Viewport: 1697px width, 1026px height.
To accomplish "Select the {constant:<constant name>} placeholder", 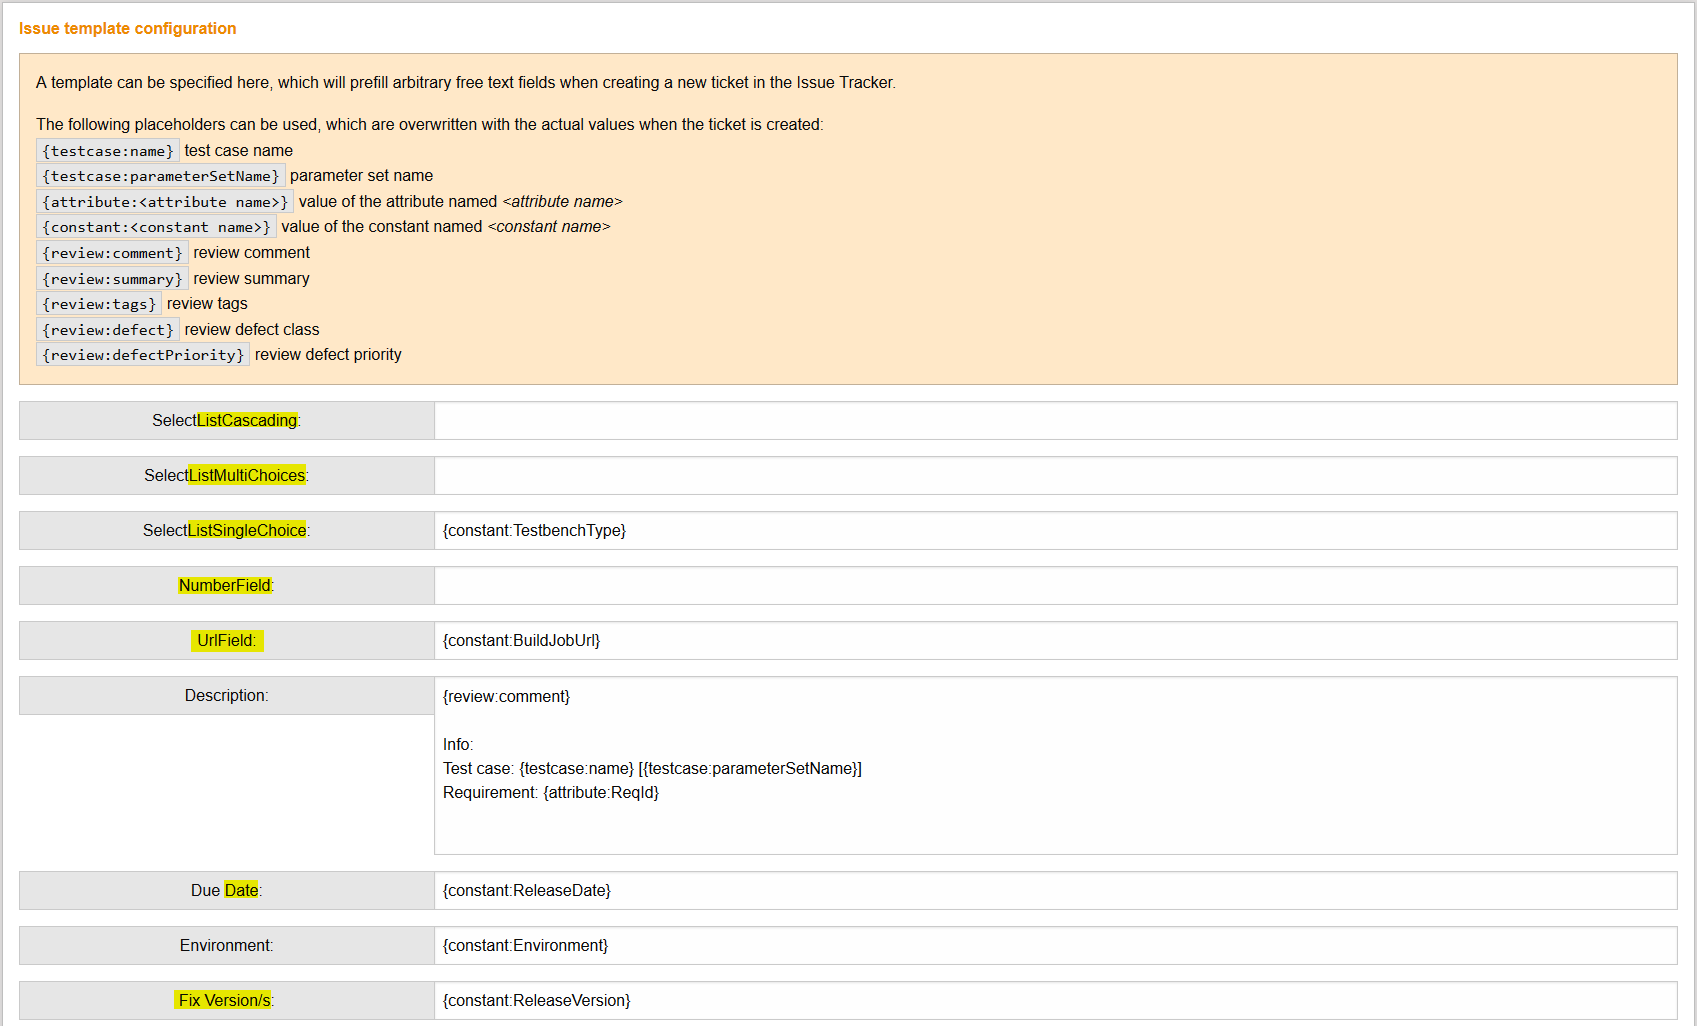I will 156,227.
